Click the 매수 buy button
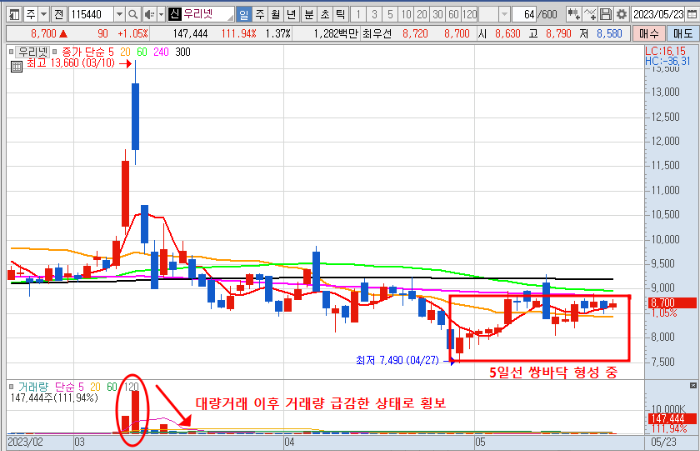This screenshot has height=451, width=700. pyautogui.click(x=649, y=33)
